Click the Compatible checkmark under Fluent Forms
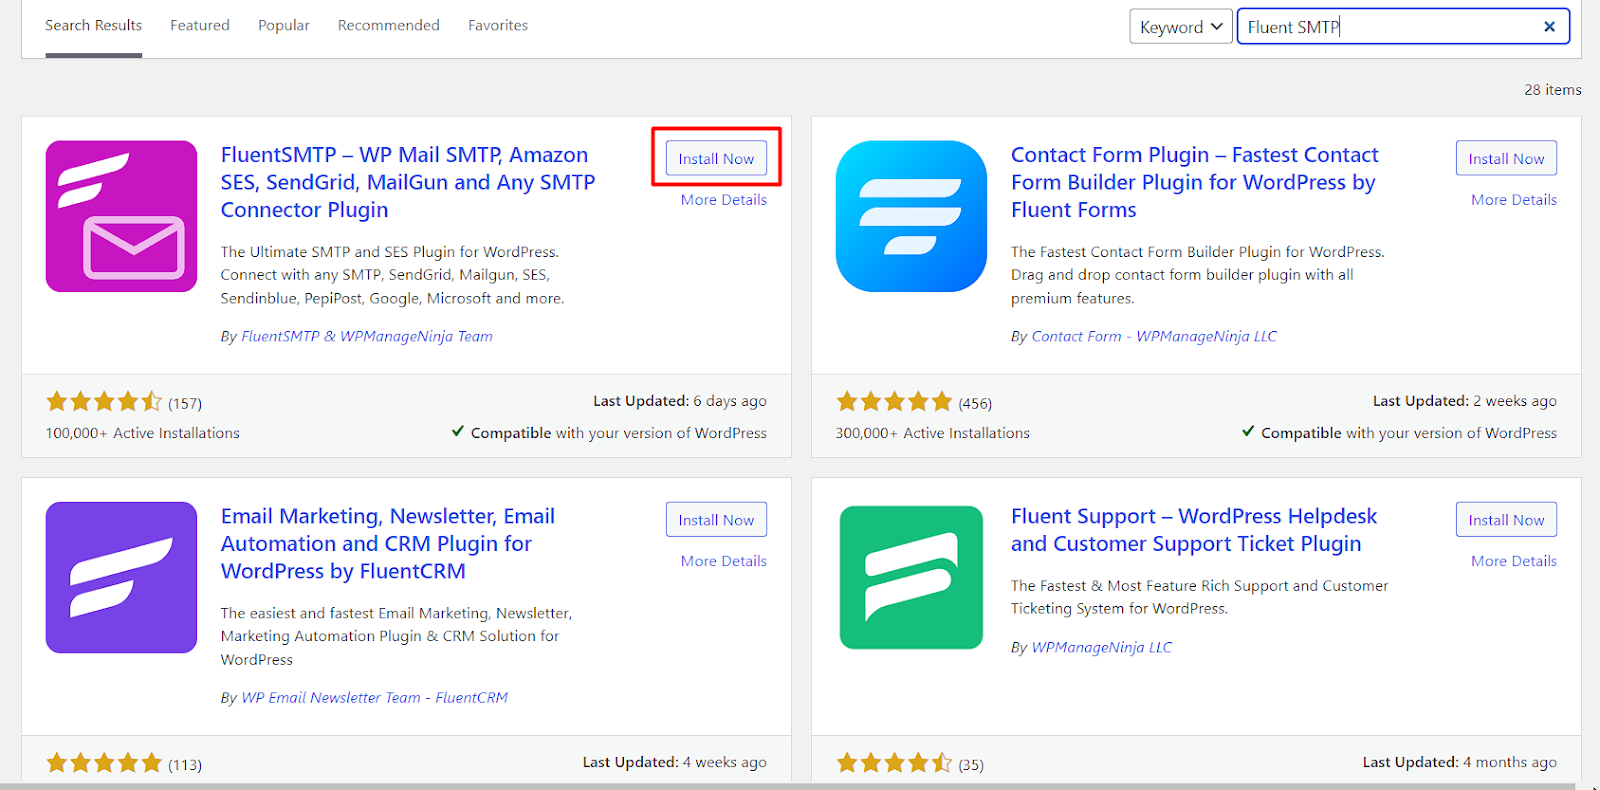Image resolution: width=1600 pixels, height=790 pixels. click(x=1248, y=432)
